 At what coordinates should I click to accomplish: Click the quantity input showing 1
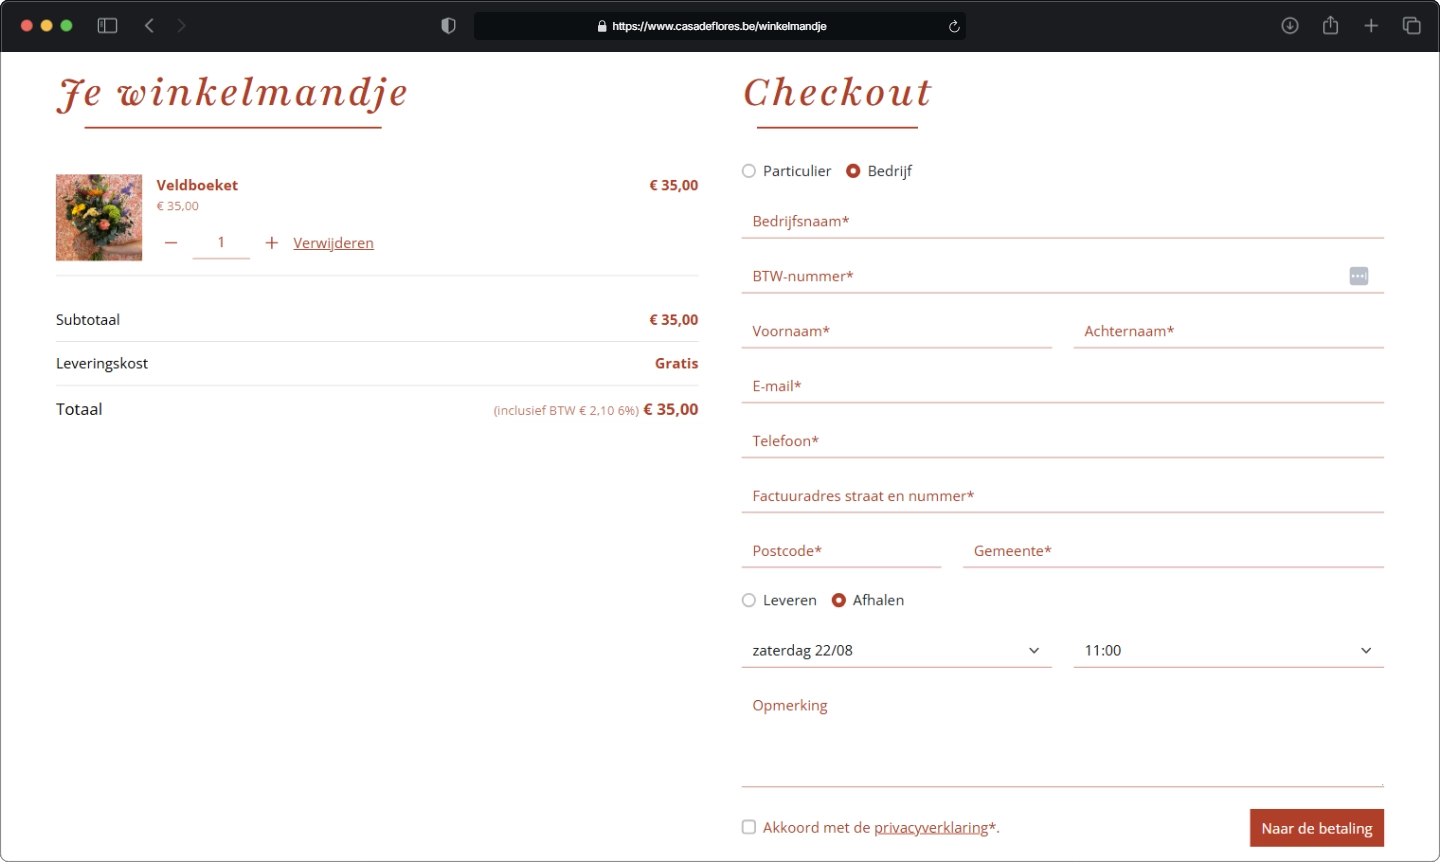221,243
